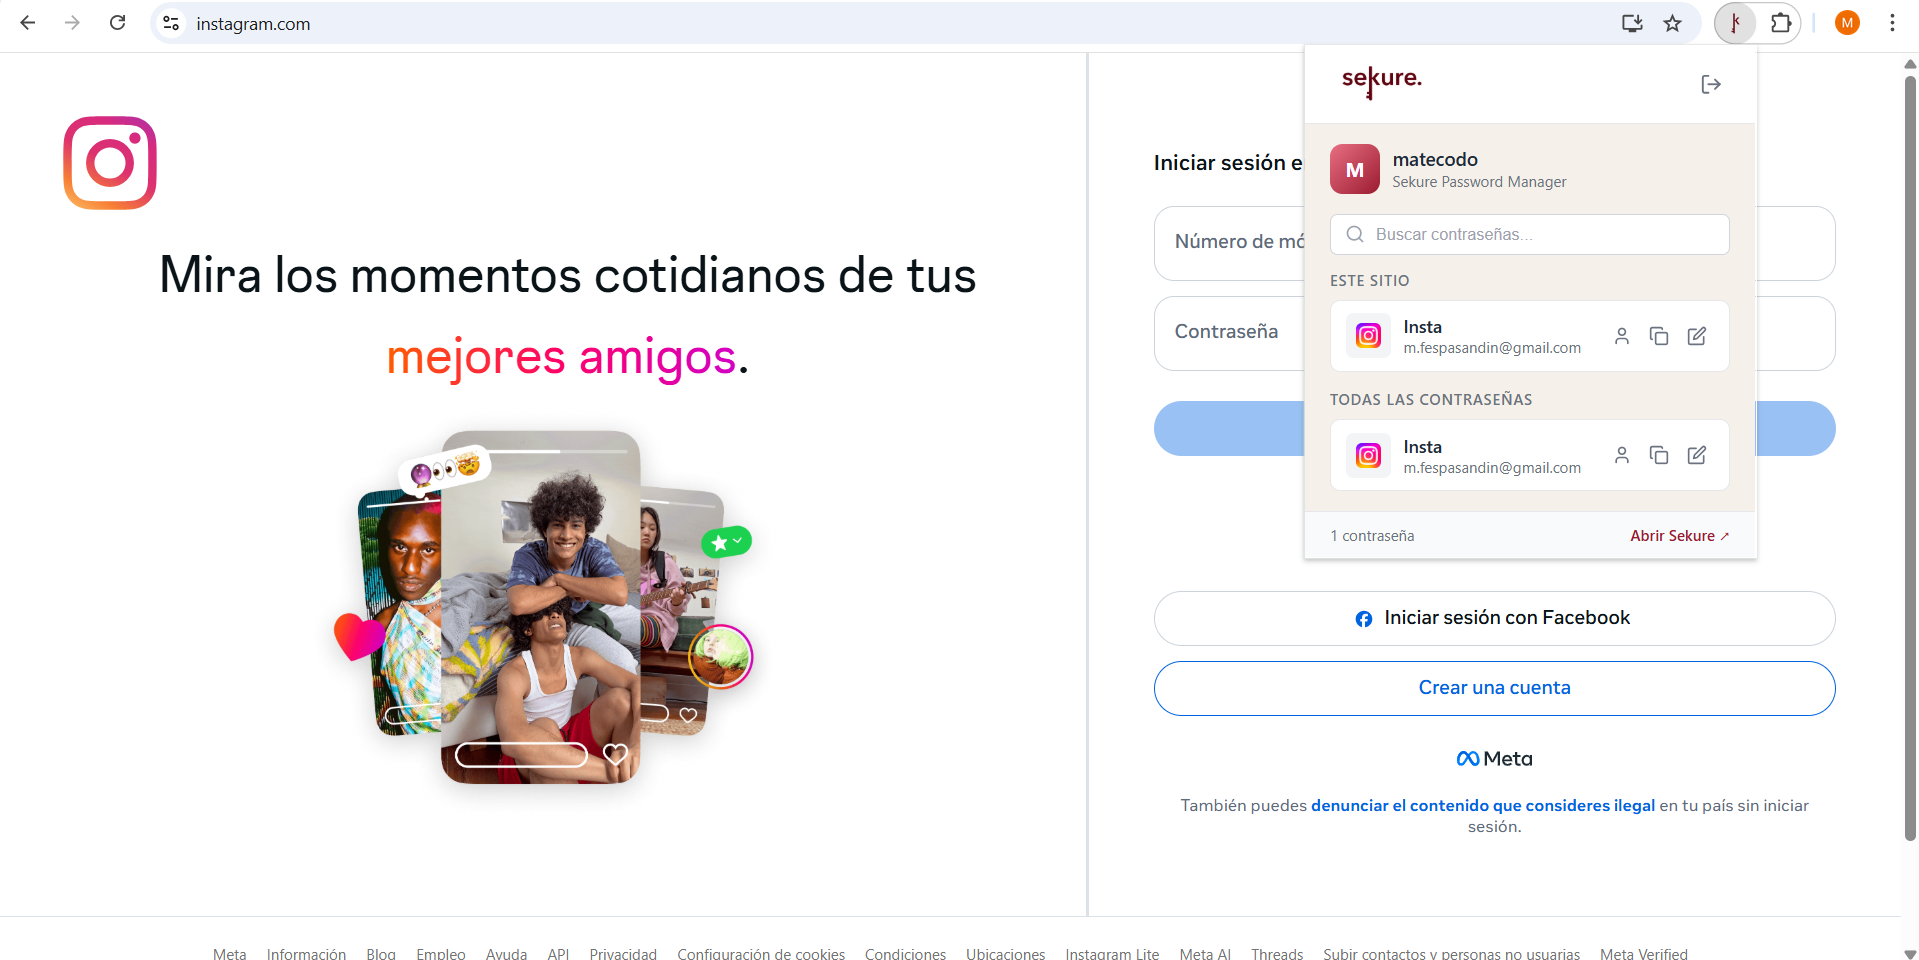Autofill user icon for Insta under Este Sitio
This screenshot has width=1919, height=960.
[1622, 336]
